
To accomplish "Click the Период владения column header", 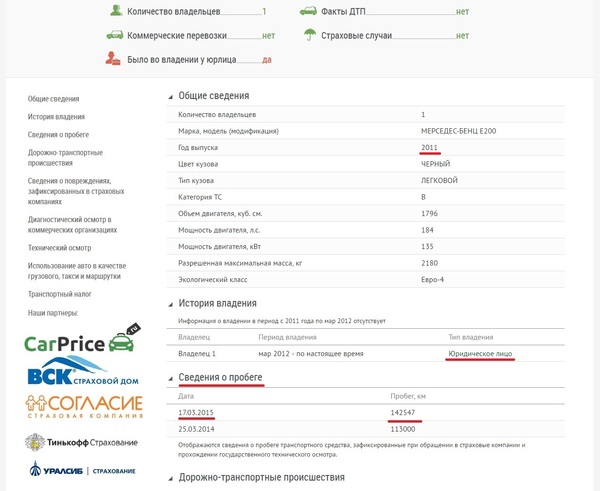I will [287, 337].
